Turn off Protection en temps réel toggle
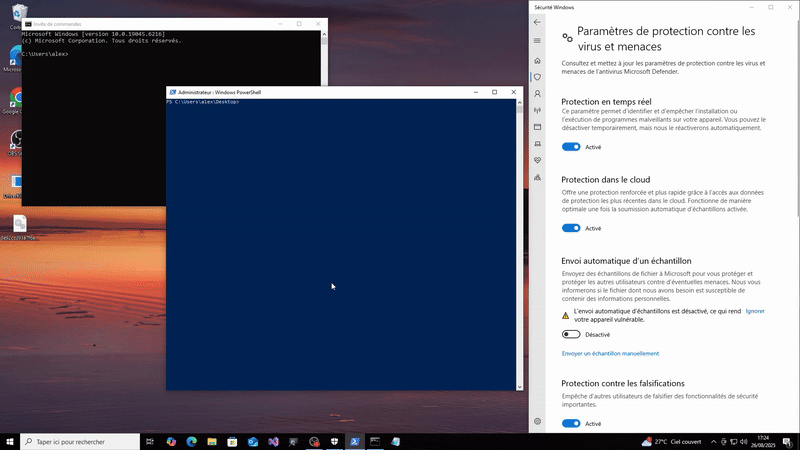Viewport: 800px width, 450px height. [571, 147]
